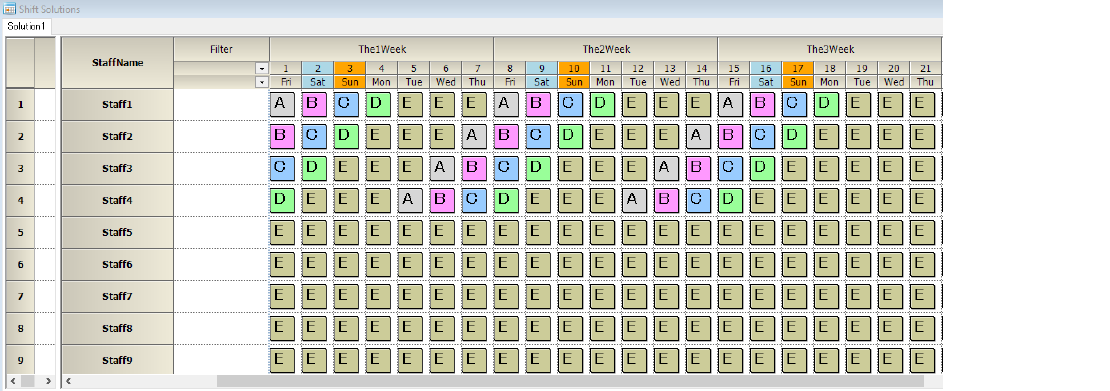Click Staff4 shift D on day 1
The height and width of the screenshot is (391, 1110).
(282, 200)
